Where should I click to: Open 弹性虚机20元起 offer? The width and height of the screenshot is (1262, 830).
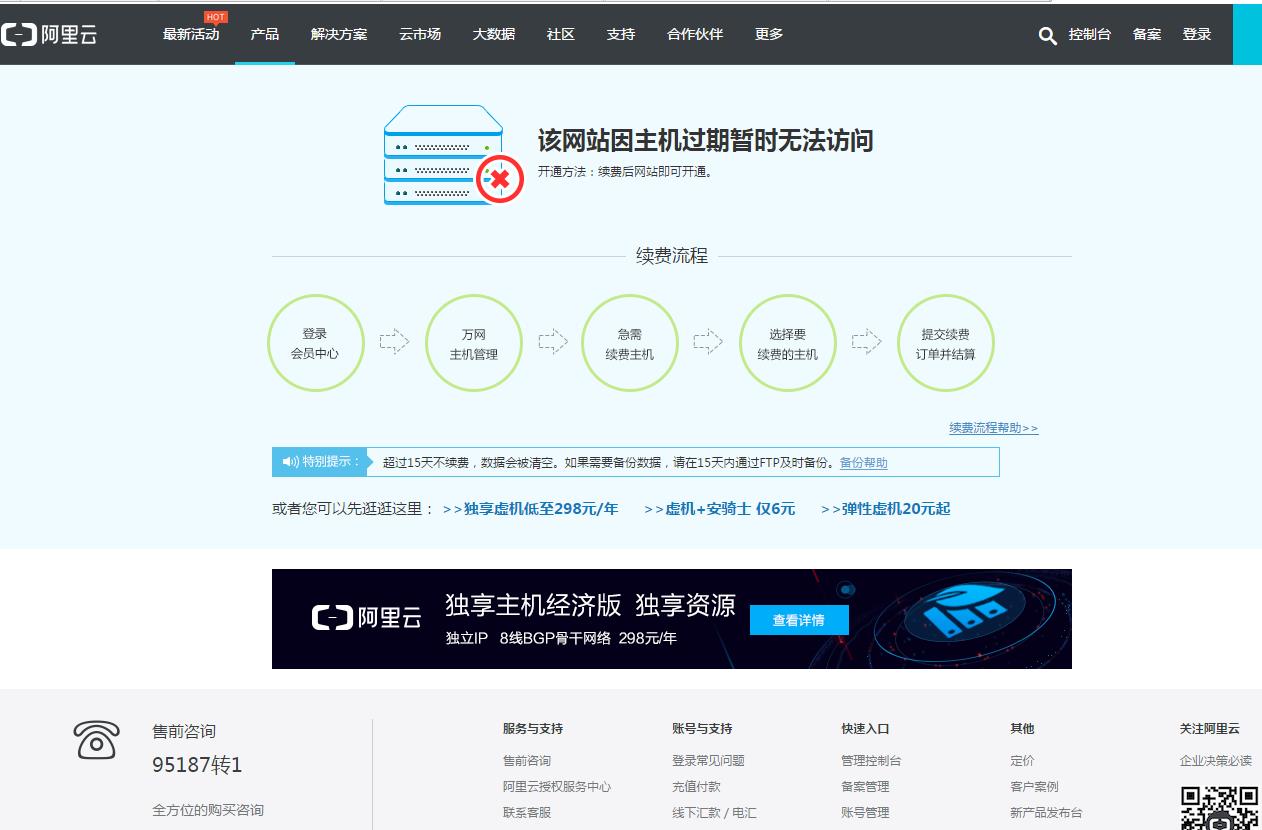(885, 509)
